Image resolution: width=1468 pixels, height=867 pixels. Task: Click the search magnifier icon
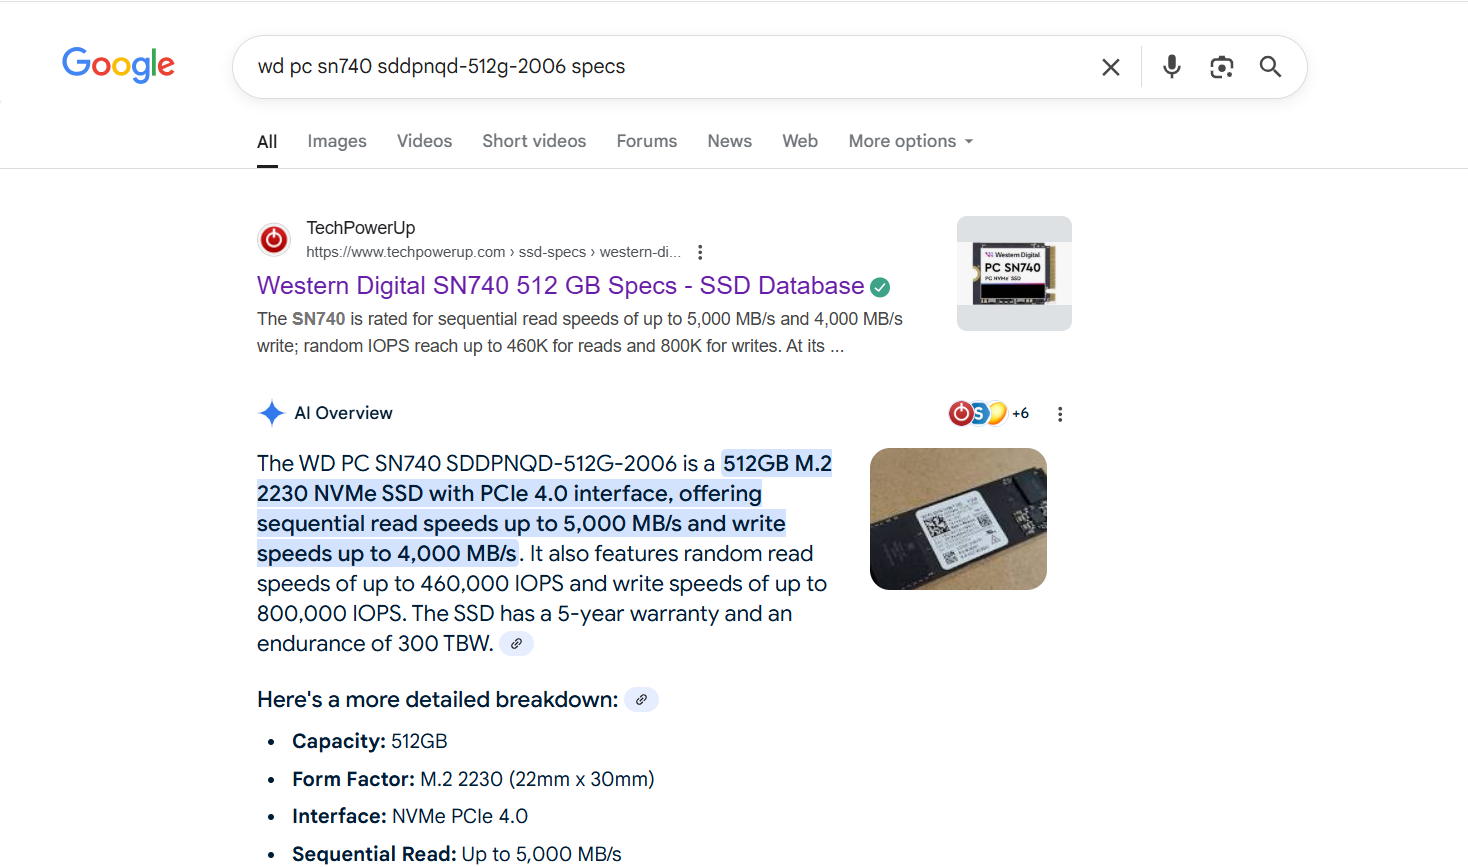coord(1270,66)
